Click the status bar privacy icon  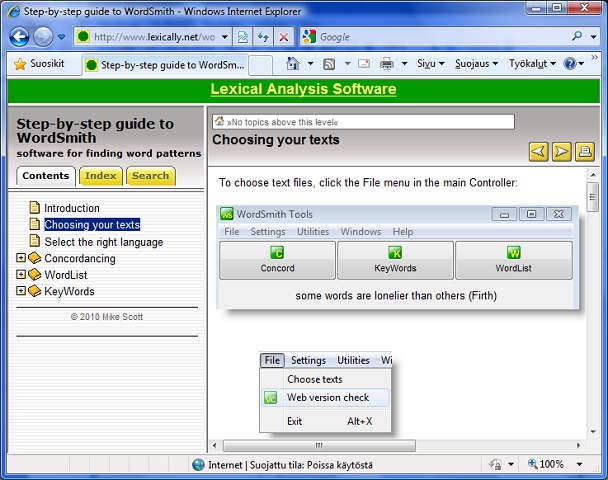pyautogui.click(x=495, y=464)
